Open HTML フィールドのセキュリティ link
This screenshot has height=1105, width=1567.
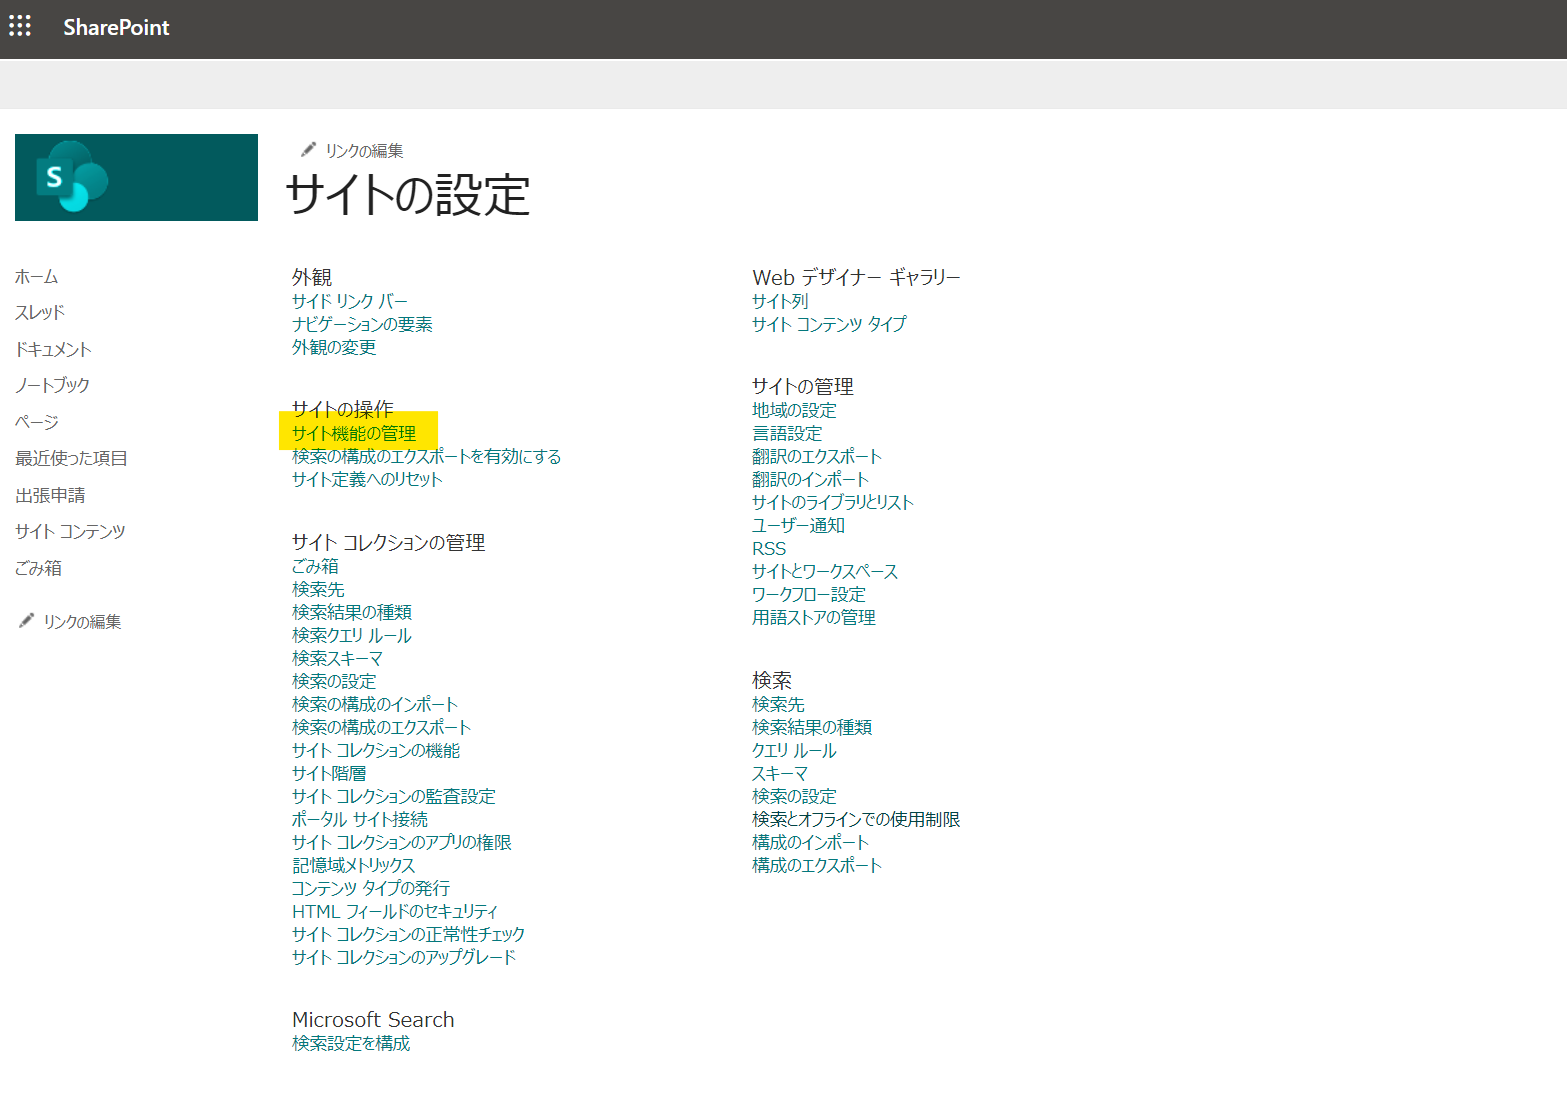395,911
